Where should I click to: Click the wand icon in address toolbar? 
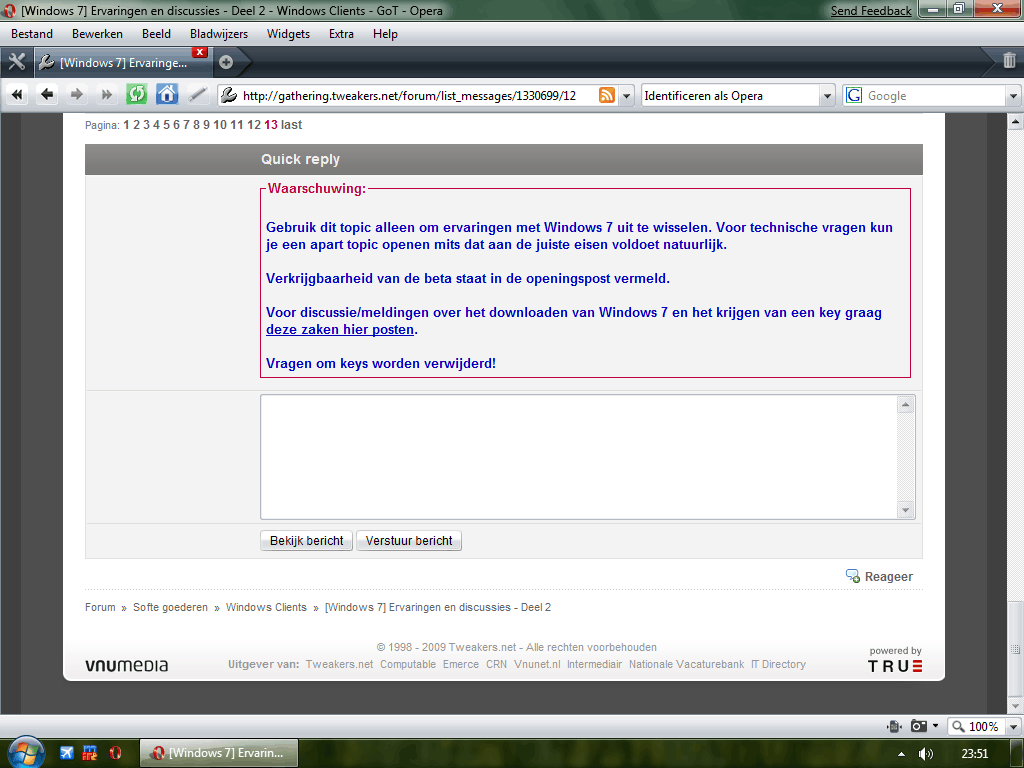[197, 95]
